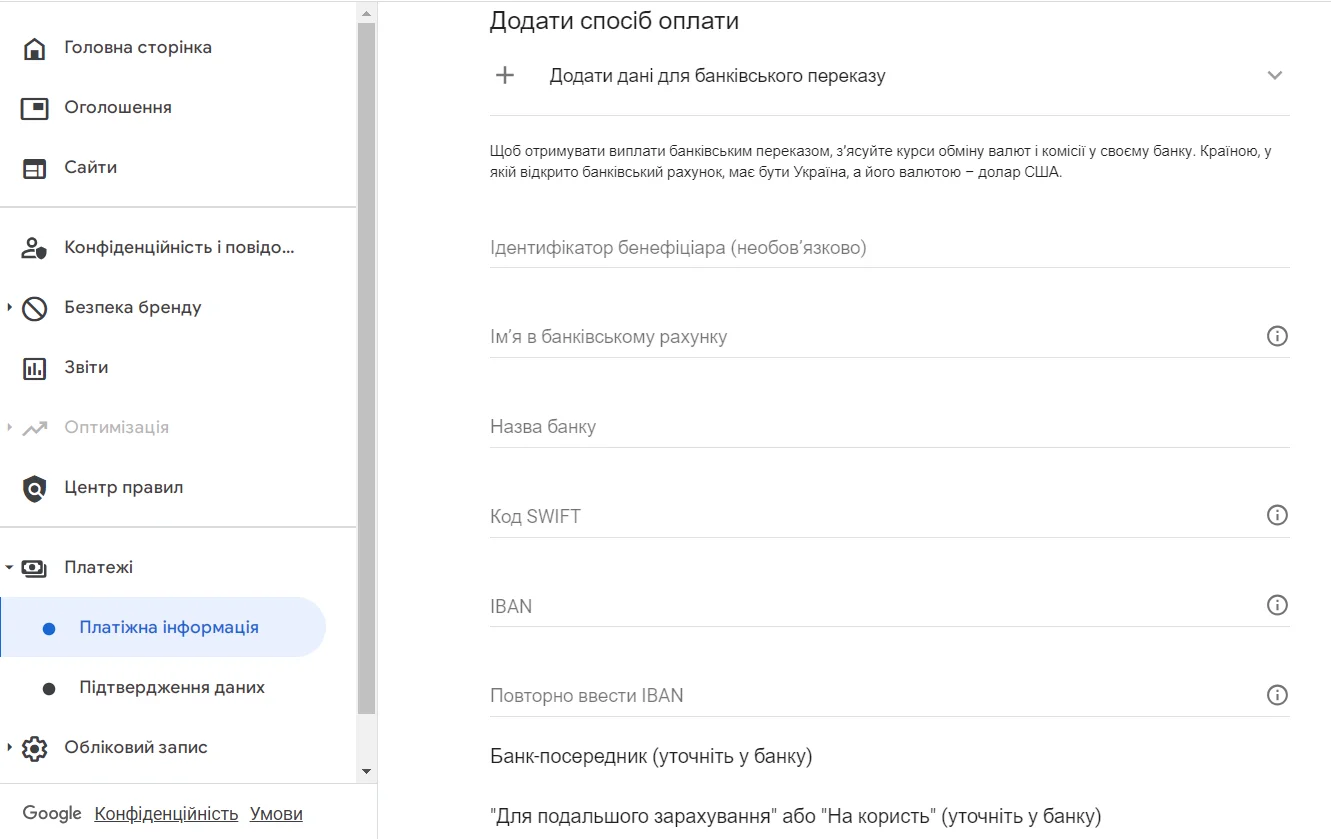Open the Оптимізація menu item

click(117, 428)
